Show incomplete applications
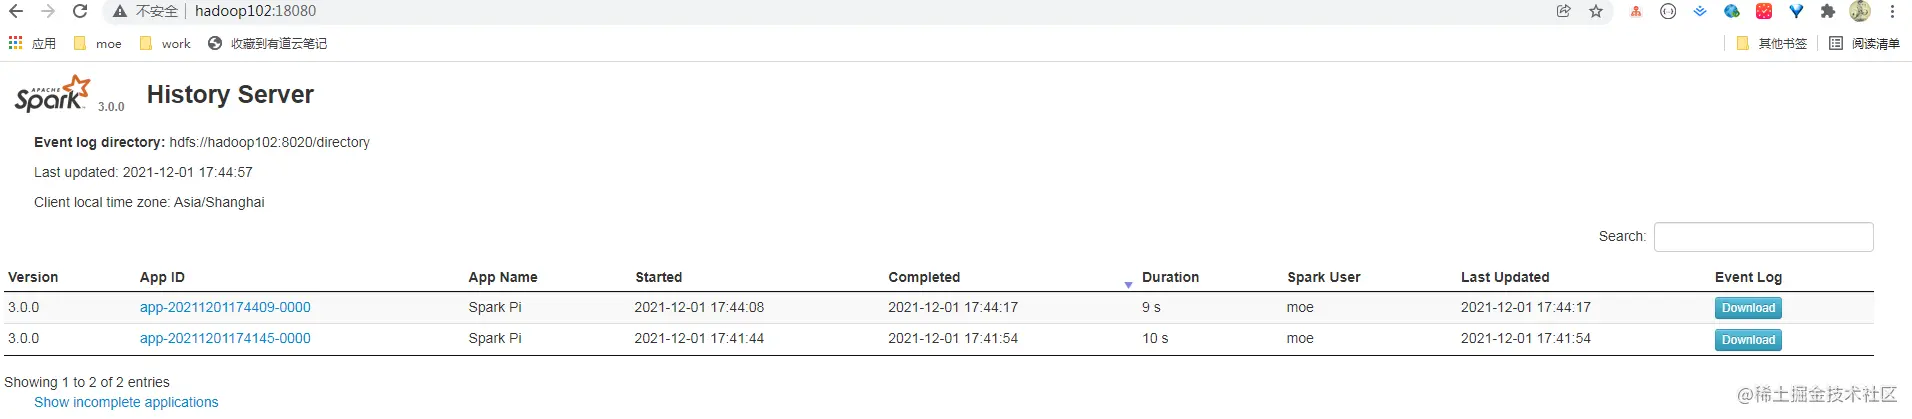Viewport: 1912px width, 419px height. click(126, 402)
